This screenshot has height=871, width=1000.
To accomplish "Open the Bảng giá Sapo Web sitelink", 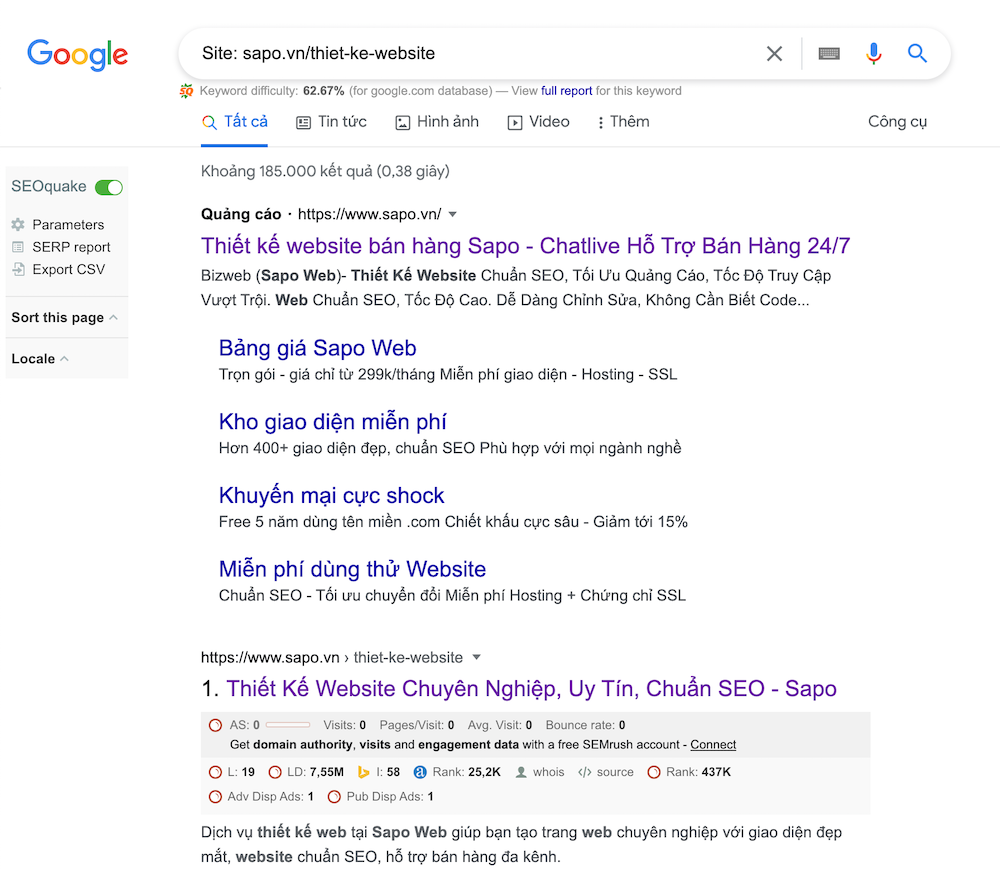I will 317,348.
